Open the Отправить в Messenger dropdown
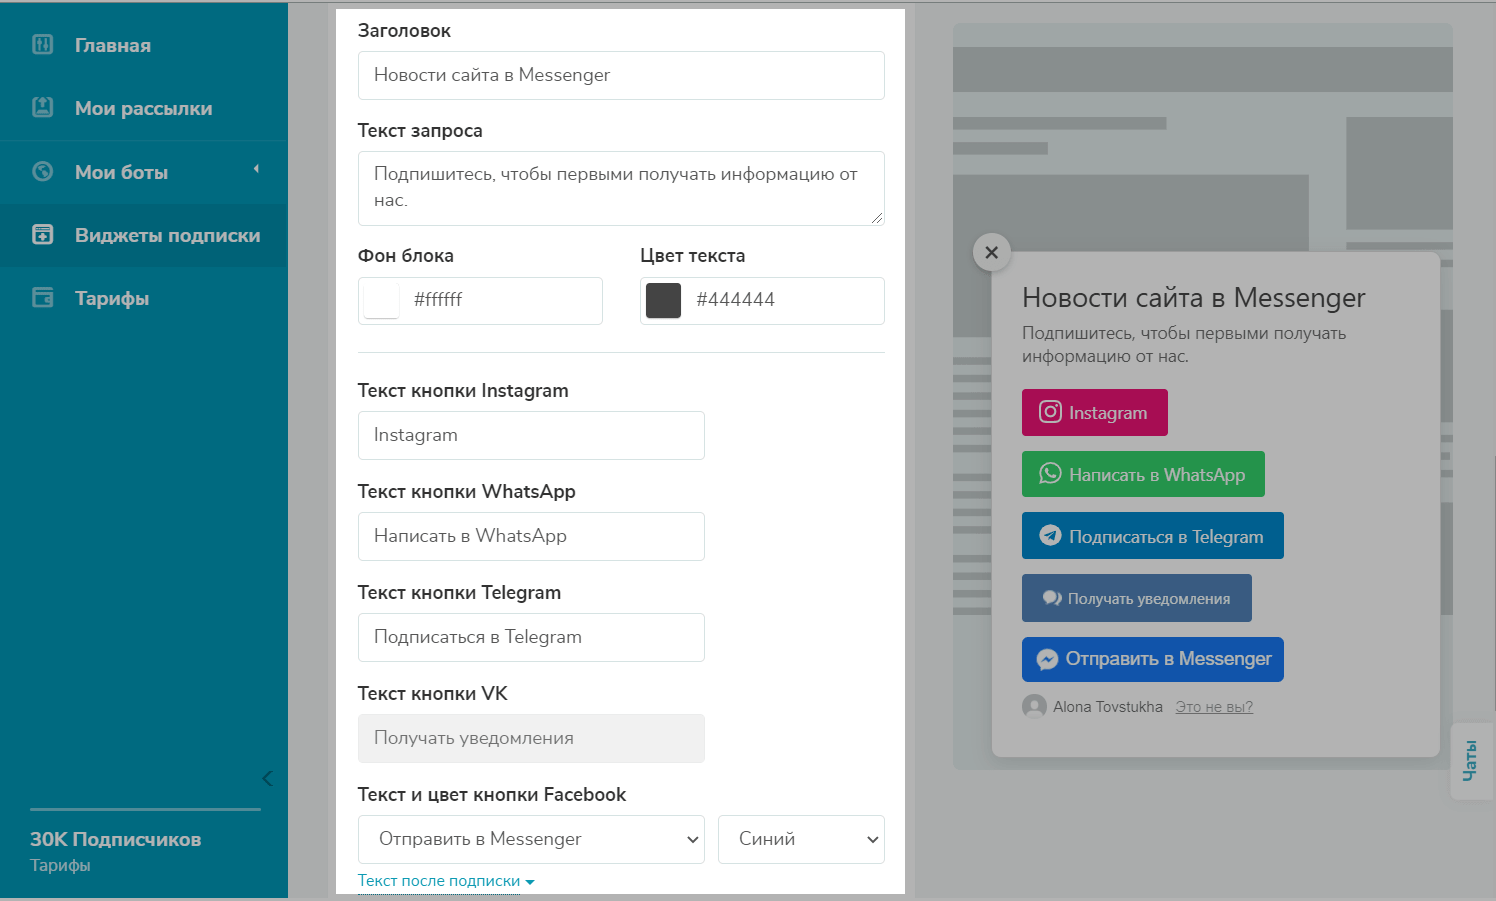 [531, 839]
